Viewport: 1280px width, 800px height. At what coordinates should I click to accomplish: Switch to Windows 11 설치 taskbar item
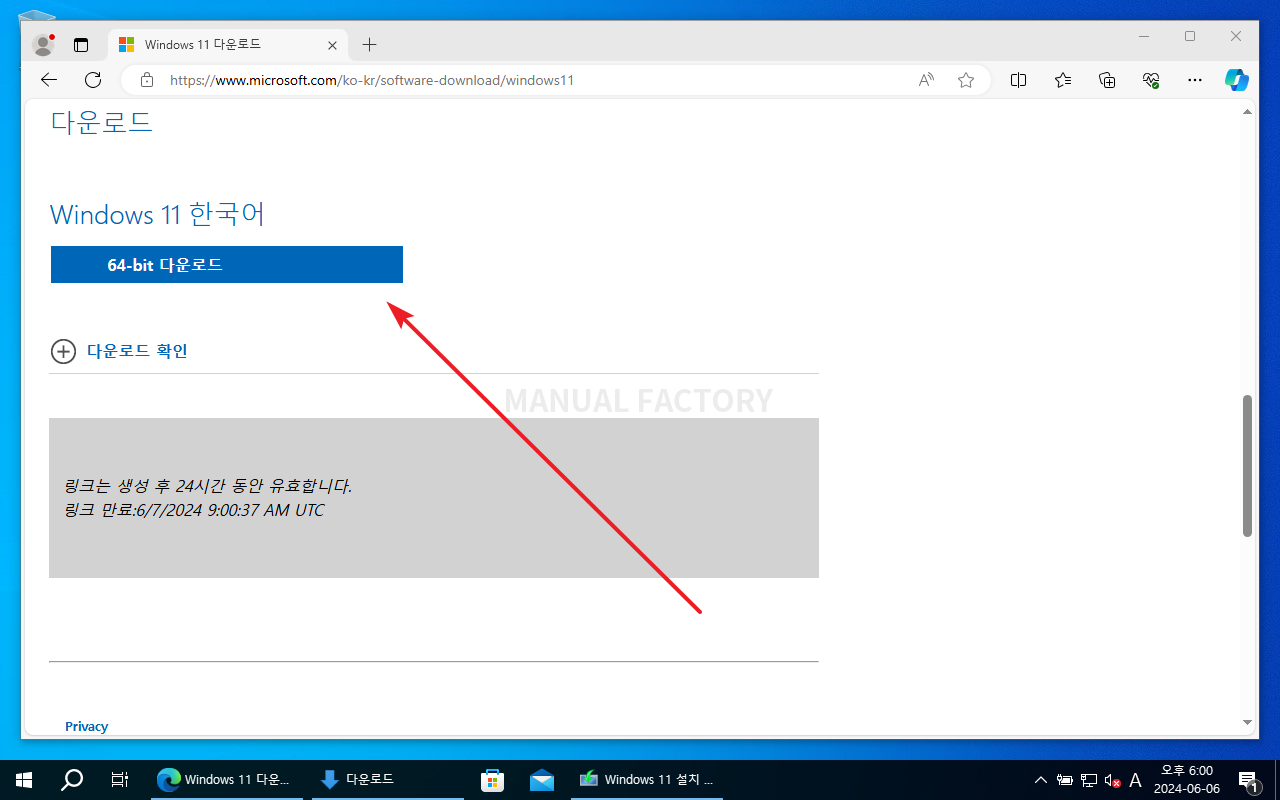647,780
